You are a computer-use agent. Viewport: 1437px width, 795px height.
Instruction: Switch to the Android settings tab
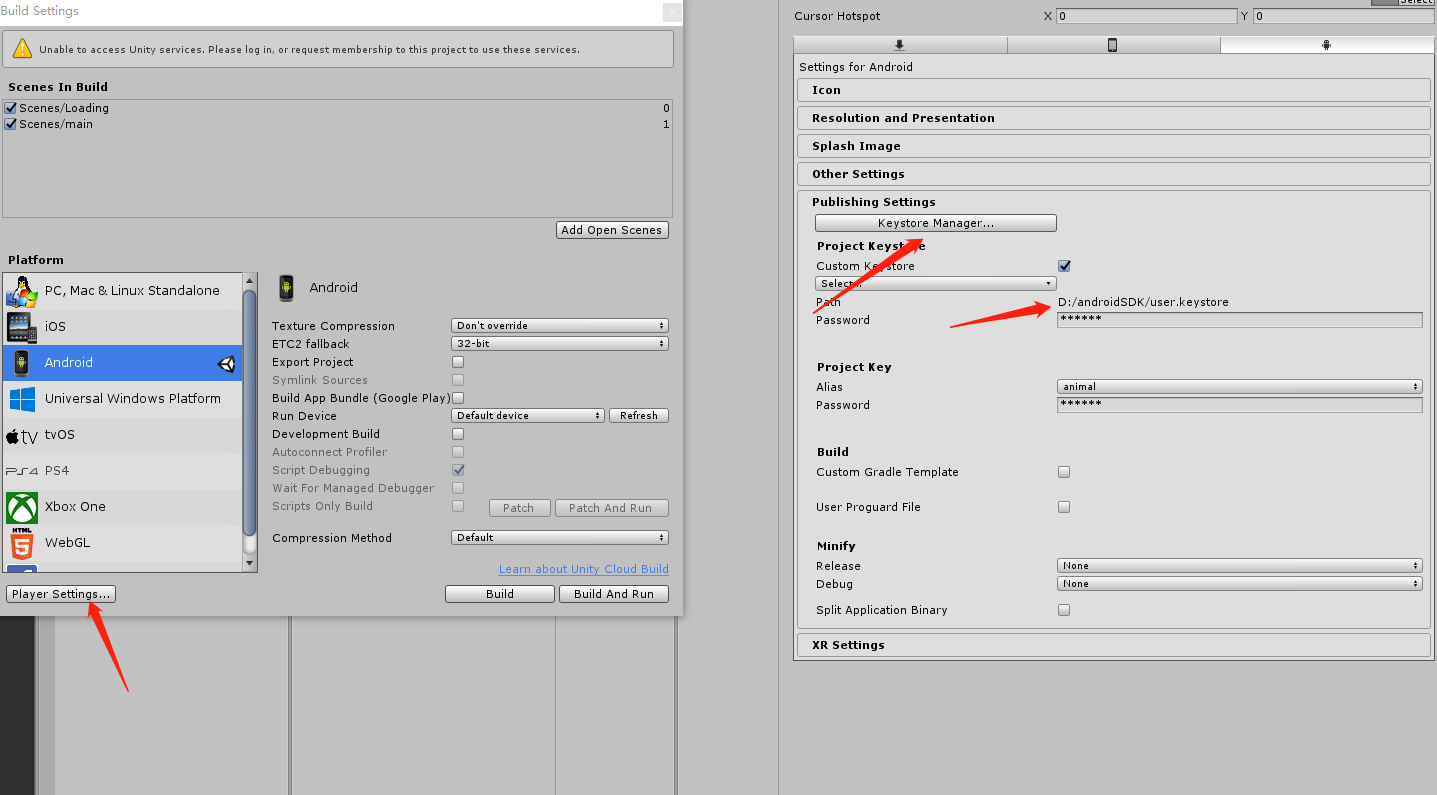[1326, 45]
